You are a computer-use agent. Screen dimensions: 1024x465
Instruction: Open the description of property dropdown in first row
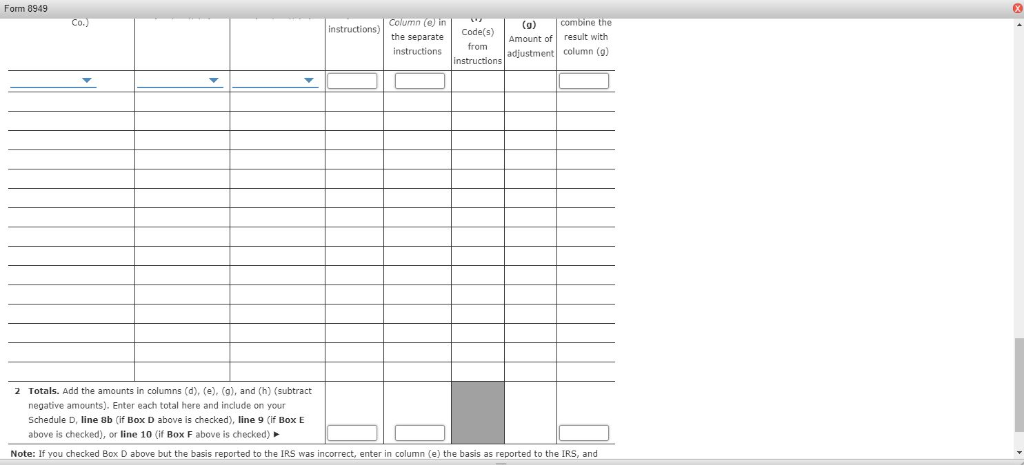[x=53, y=81]
